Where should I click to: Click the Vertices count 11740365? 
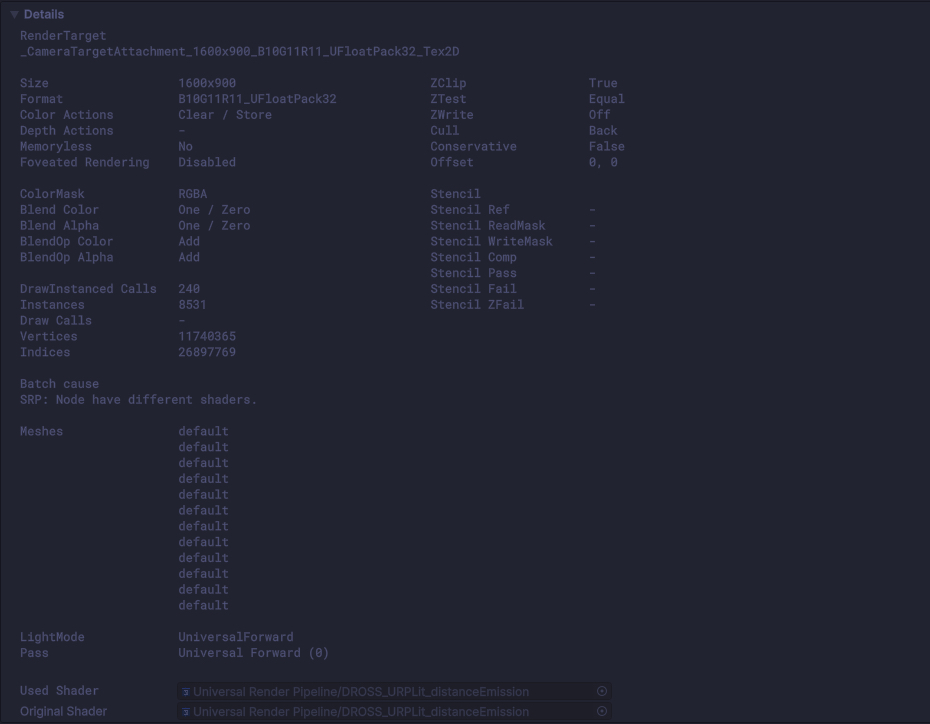(x=208, y=336)
